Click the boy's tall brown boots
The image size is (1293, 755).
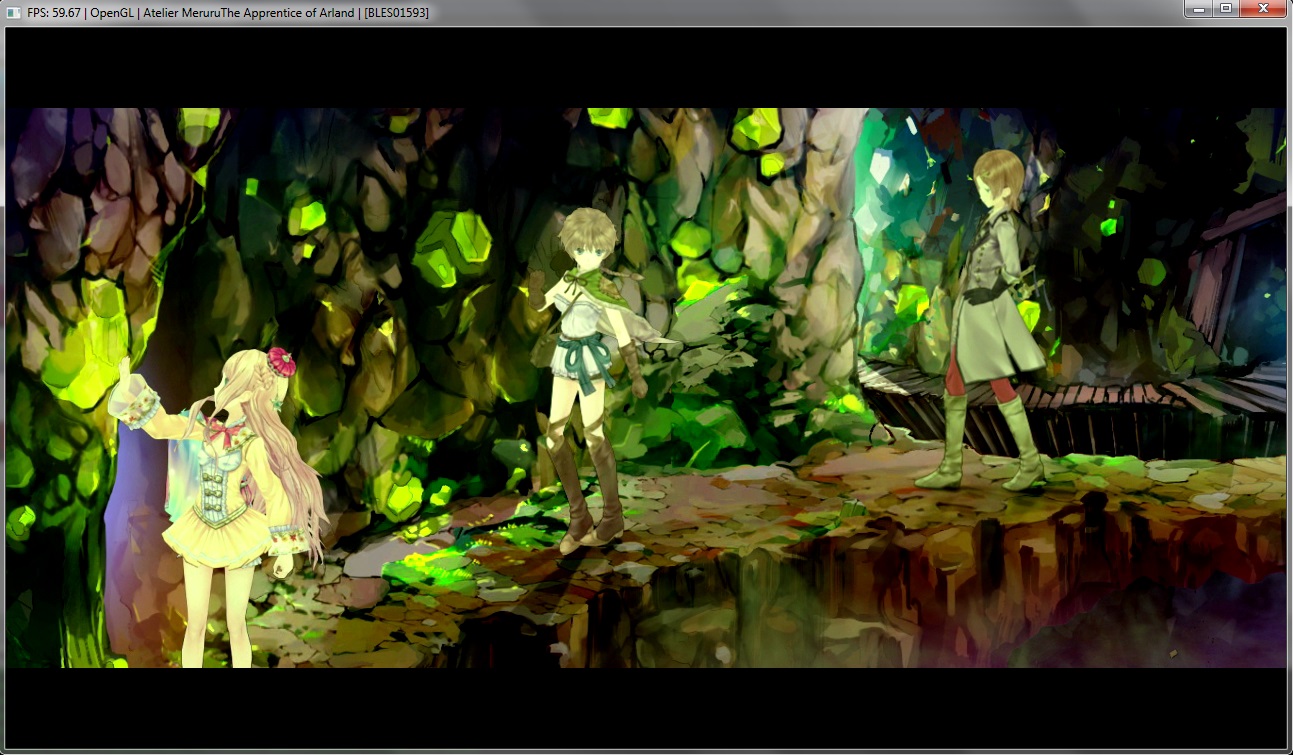tap(588, 495)
